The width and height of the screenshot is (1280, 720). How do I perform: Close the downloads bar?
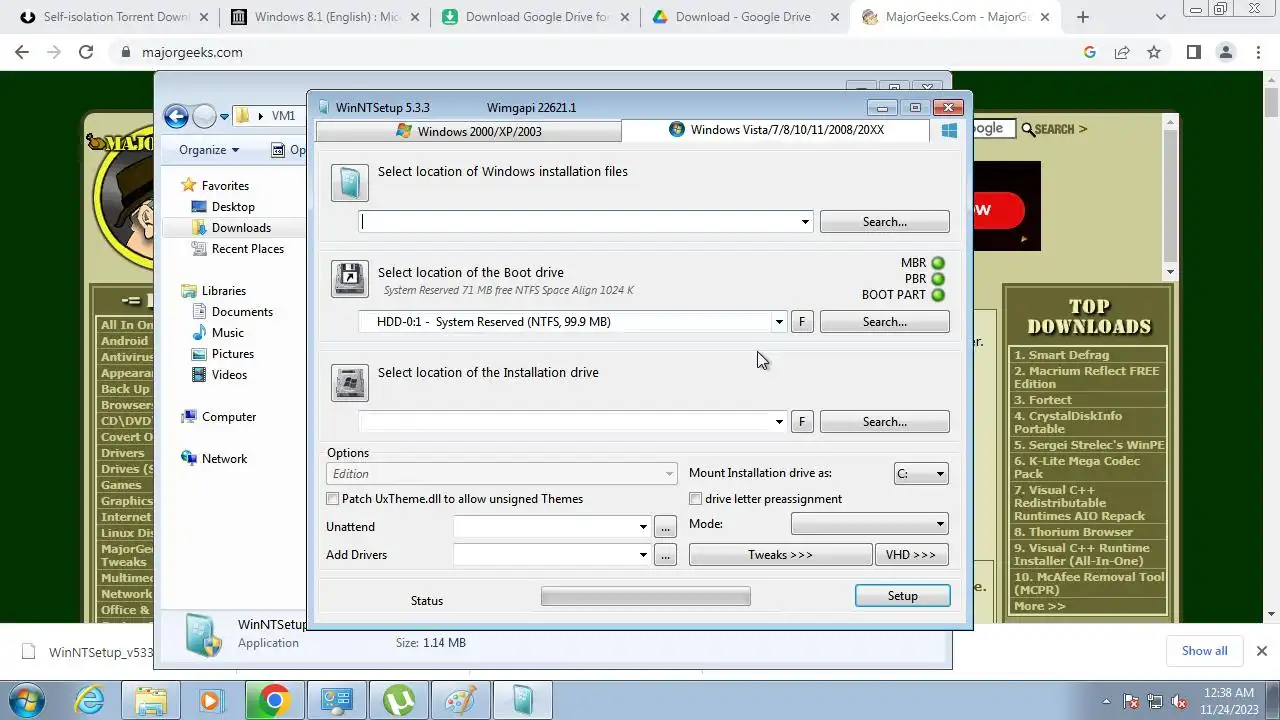click(1262, 650)
